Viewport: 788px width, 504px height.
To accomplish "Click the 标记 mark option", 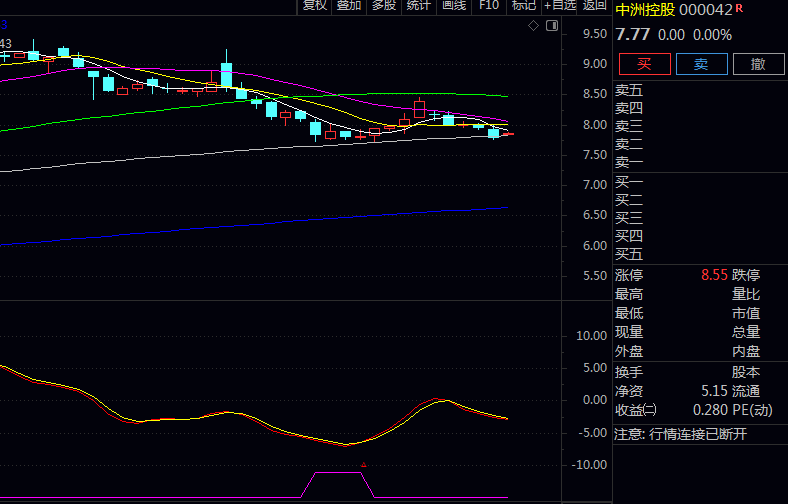I will click(x=523, y=6).
